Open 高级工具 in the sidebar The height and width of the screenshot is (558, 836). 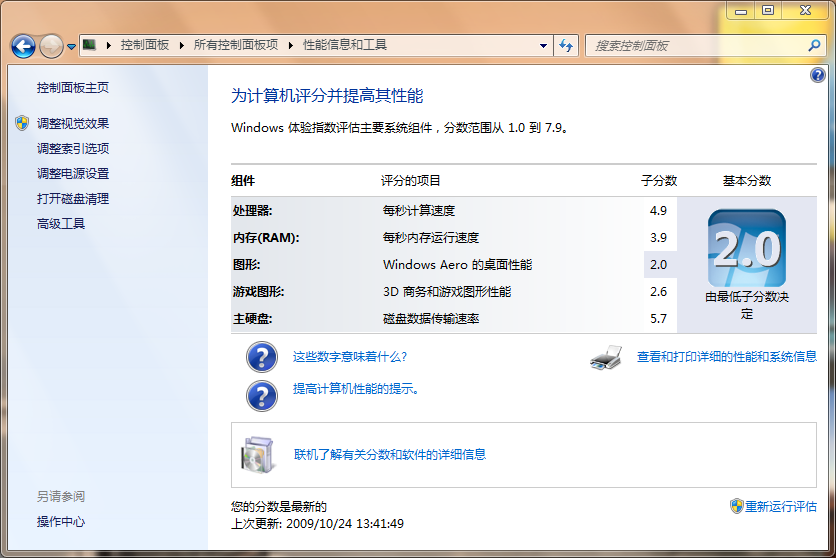pos(61,224)
